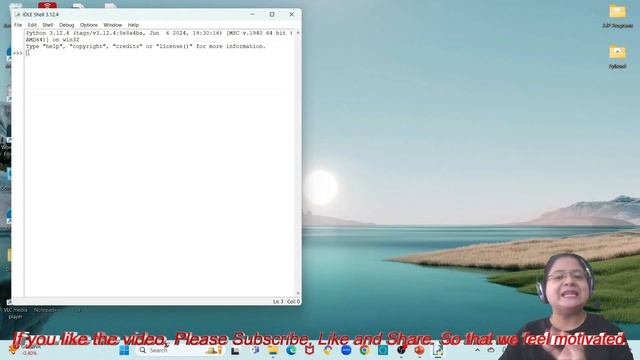Screen dimensions: 640x360
Task: Open Microsoft Edge from the taskbar
Action: click(x=291, y=350)
